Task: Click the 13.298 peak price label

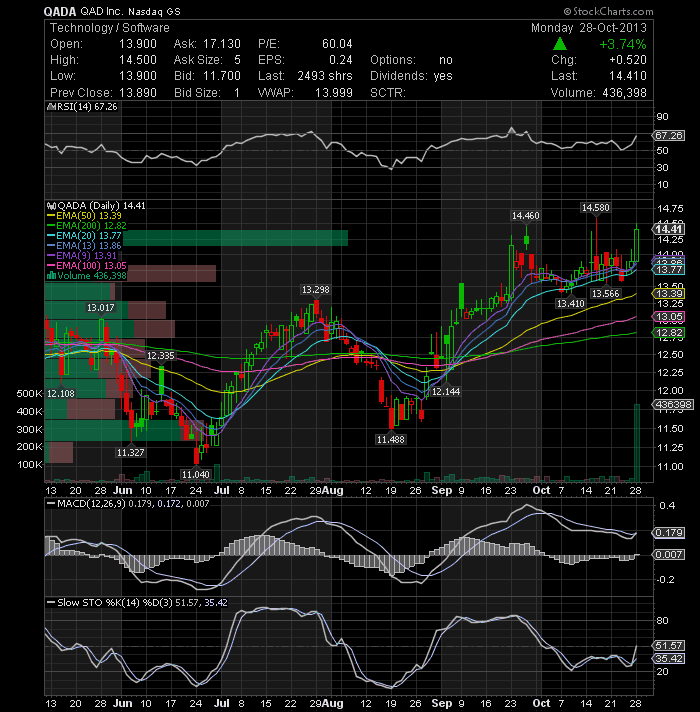Action: tap(315, 290)
